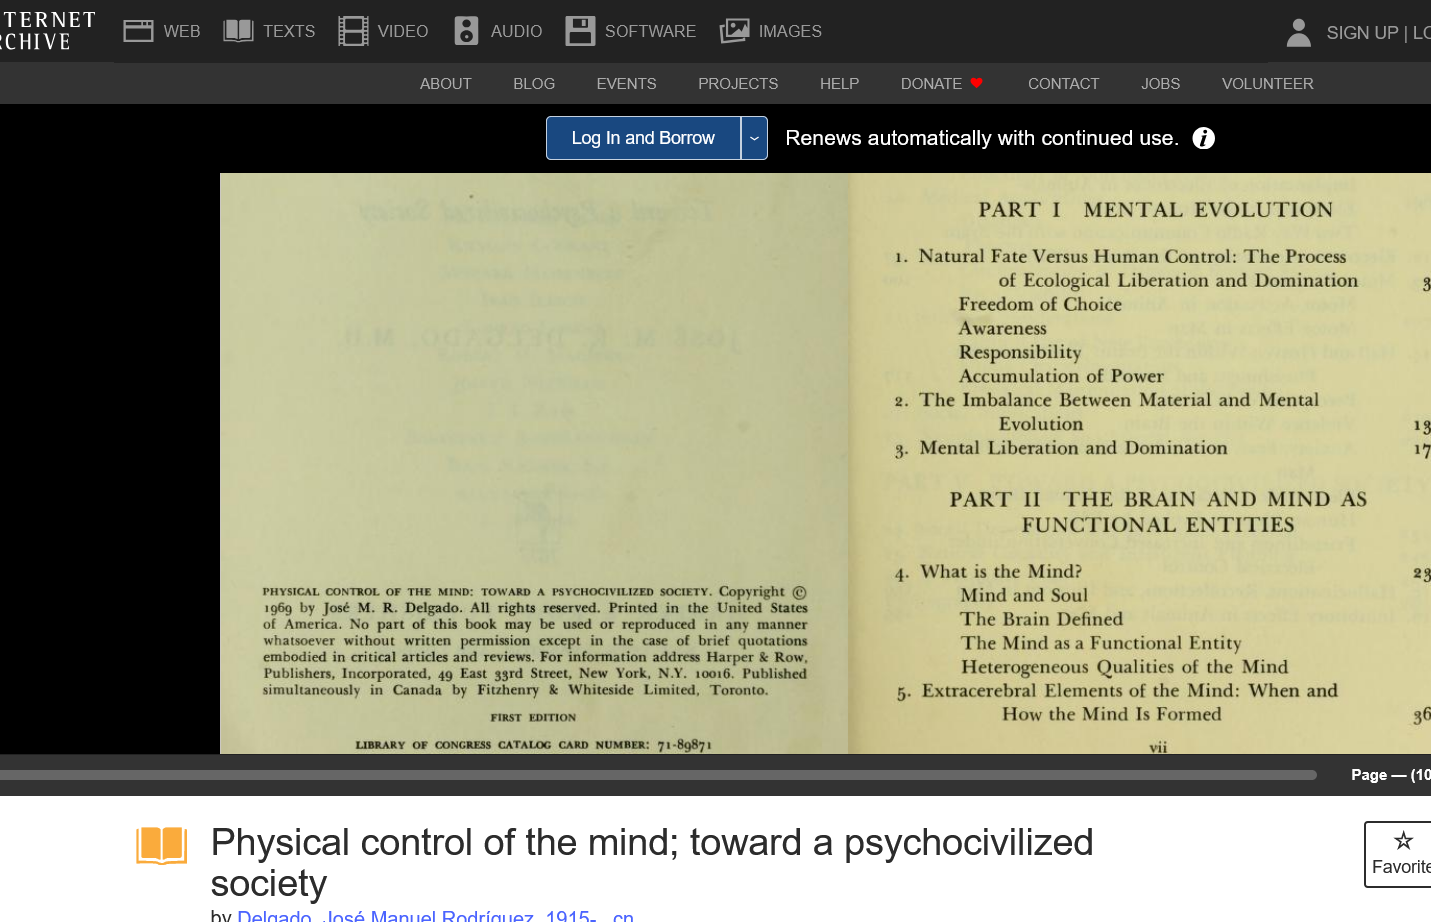Screen dimensions: 1431x922
Task: Open the WEB menu label
Action: pos(182,31)
